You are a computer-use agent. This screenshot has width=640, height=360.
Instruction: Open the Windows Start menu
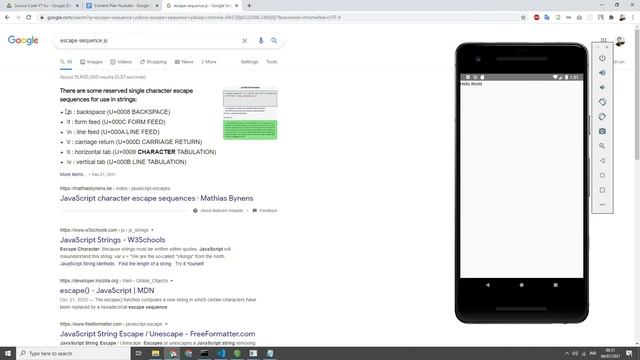(8, 353)
